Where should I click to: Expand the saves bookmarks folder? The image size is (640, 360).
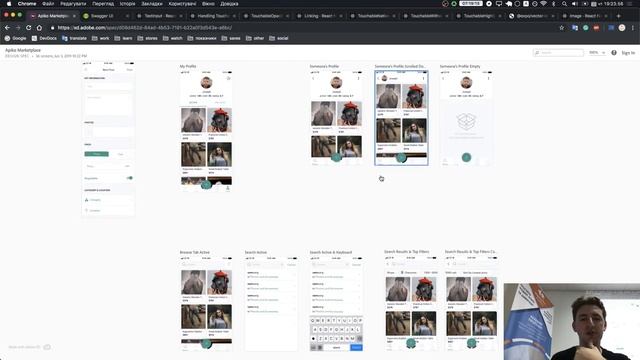click(x=231, y=38)
